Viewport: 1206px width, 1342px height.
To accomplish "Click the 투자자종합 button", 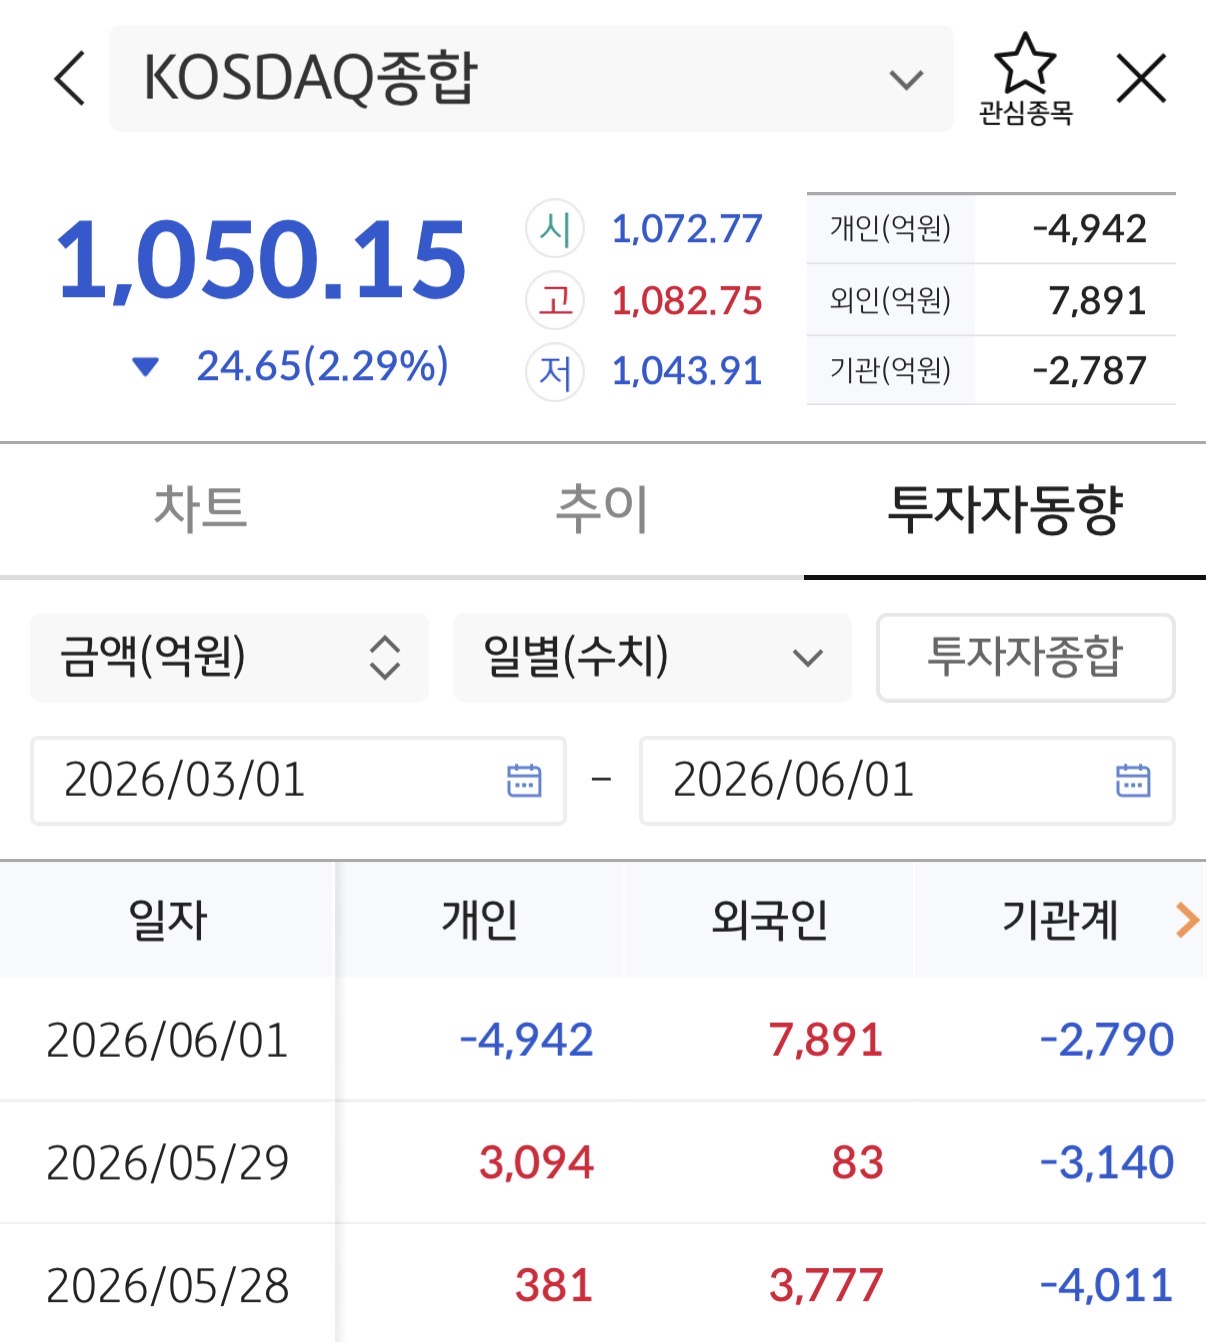I will point(1025,657).
